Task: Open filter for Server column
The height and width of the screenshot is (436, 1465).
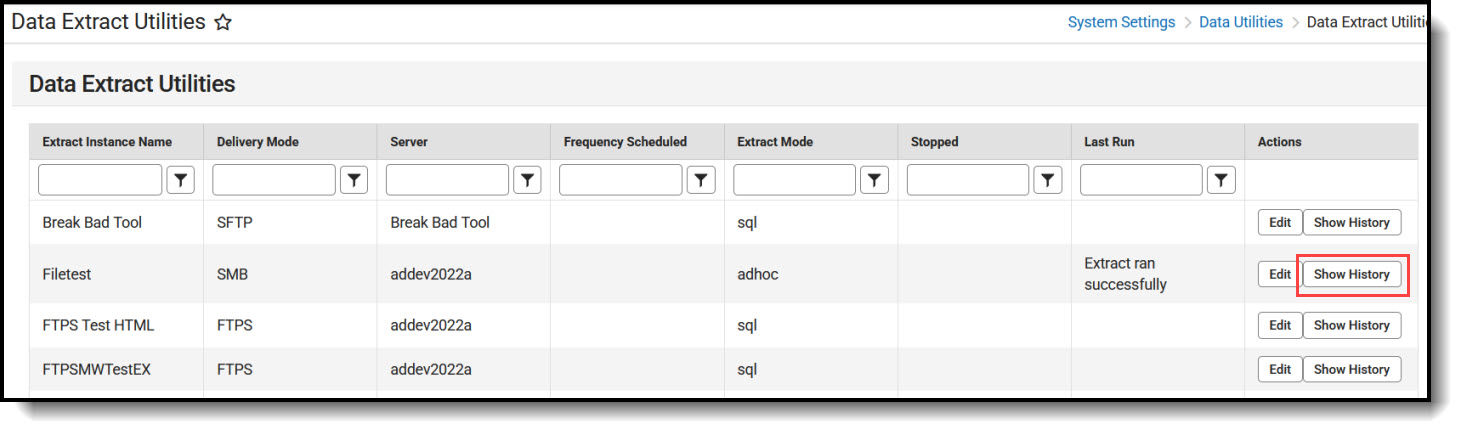Action: (527, 180)
